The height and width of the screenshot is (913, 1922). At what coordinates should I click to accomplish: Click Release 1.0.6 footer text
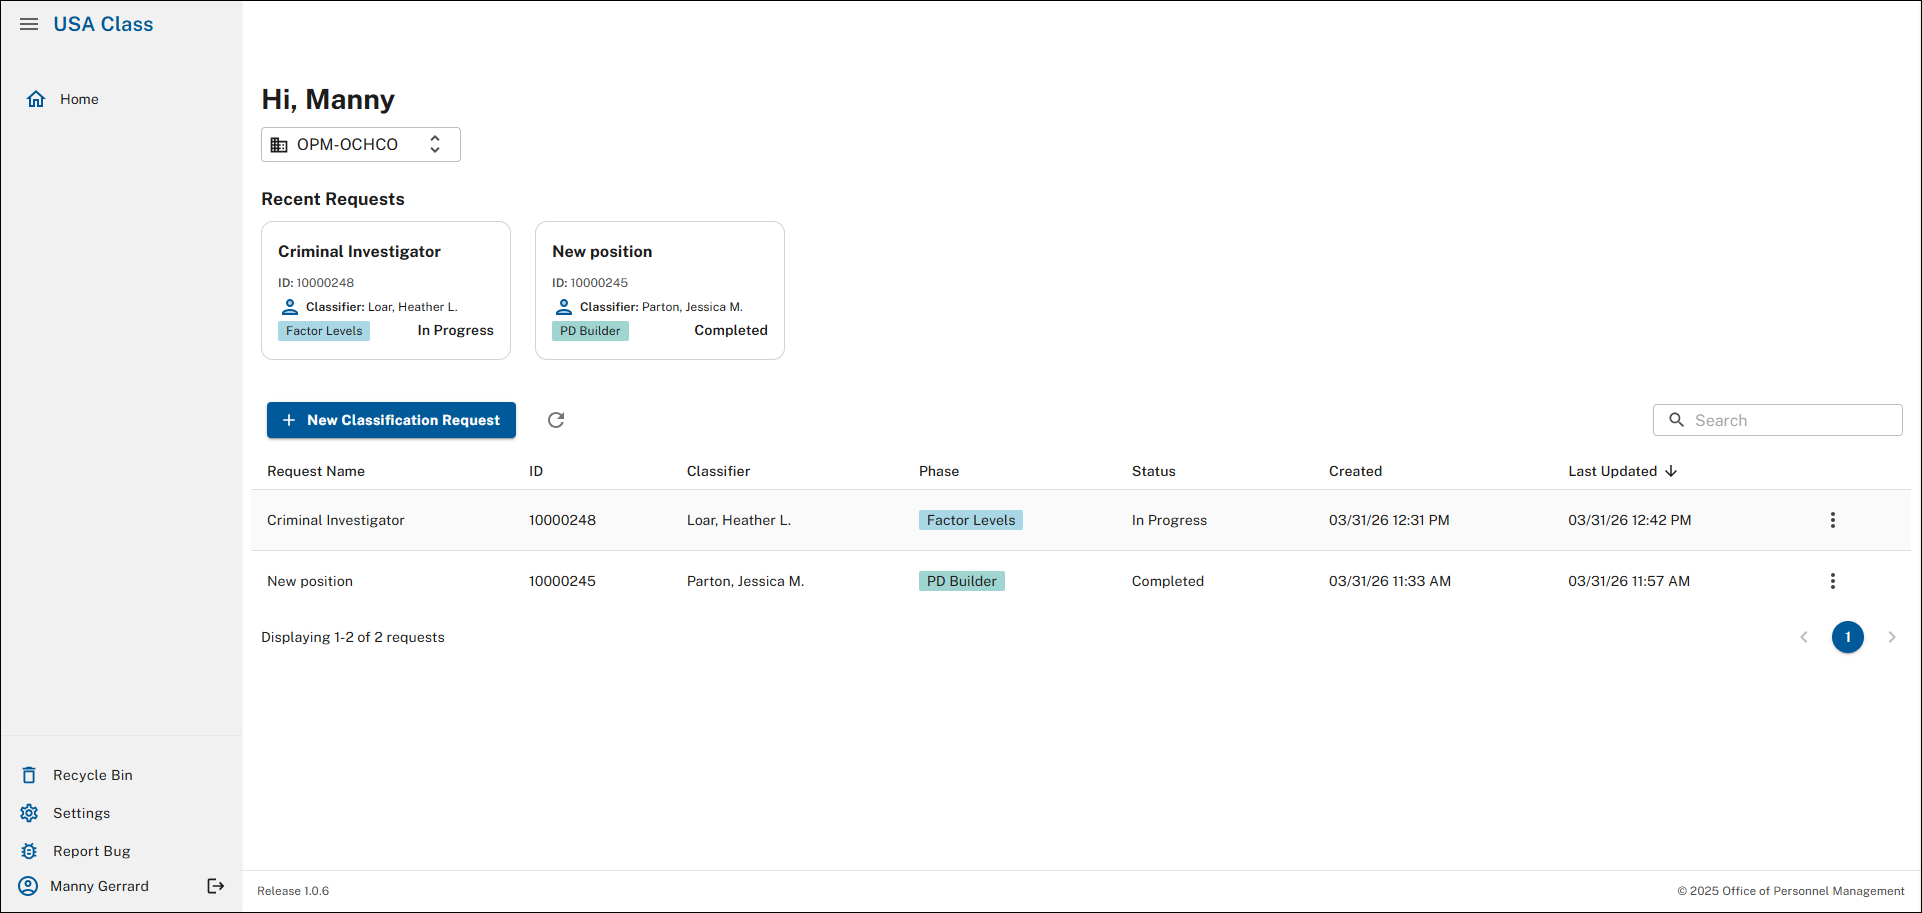293,891
